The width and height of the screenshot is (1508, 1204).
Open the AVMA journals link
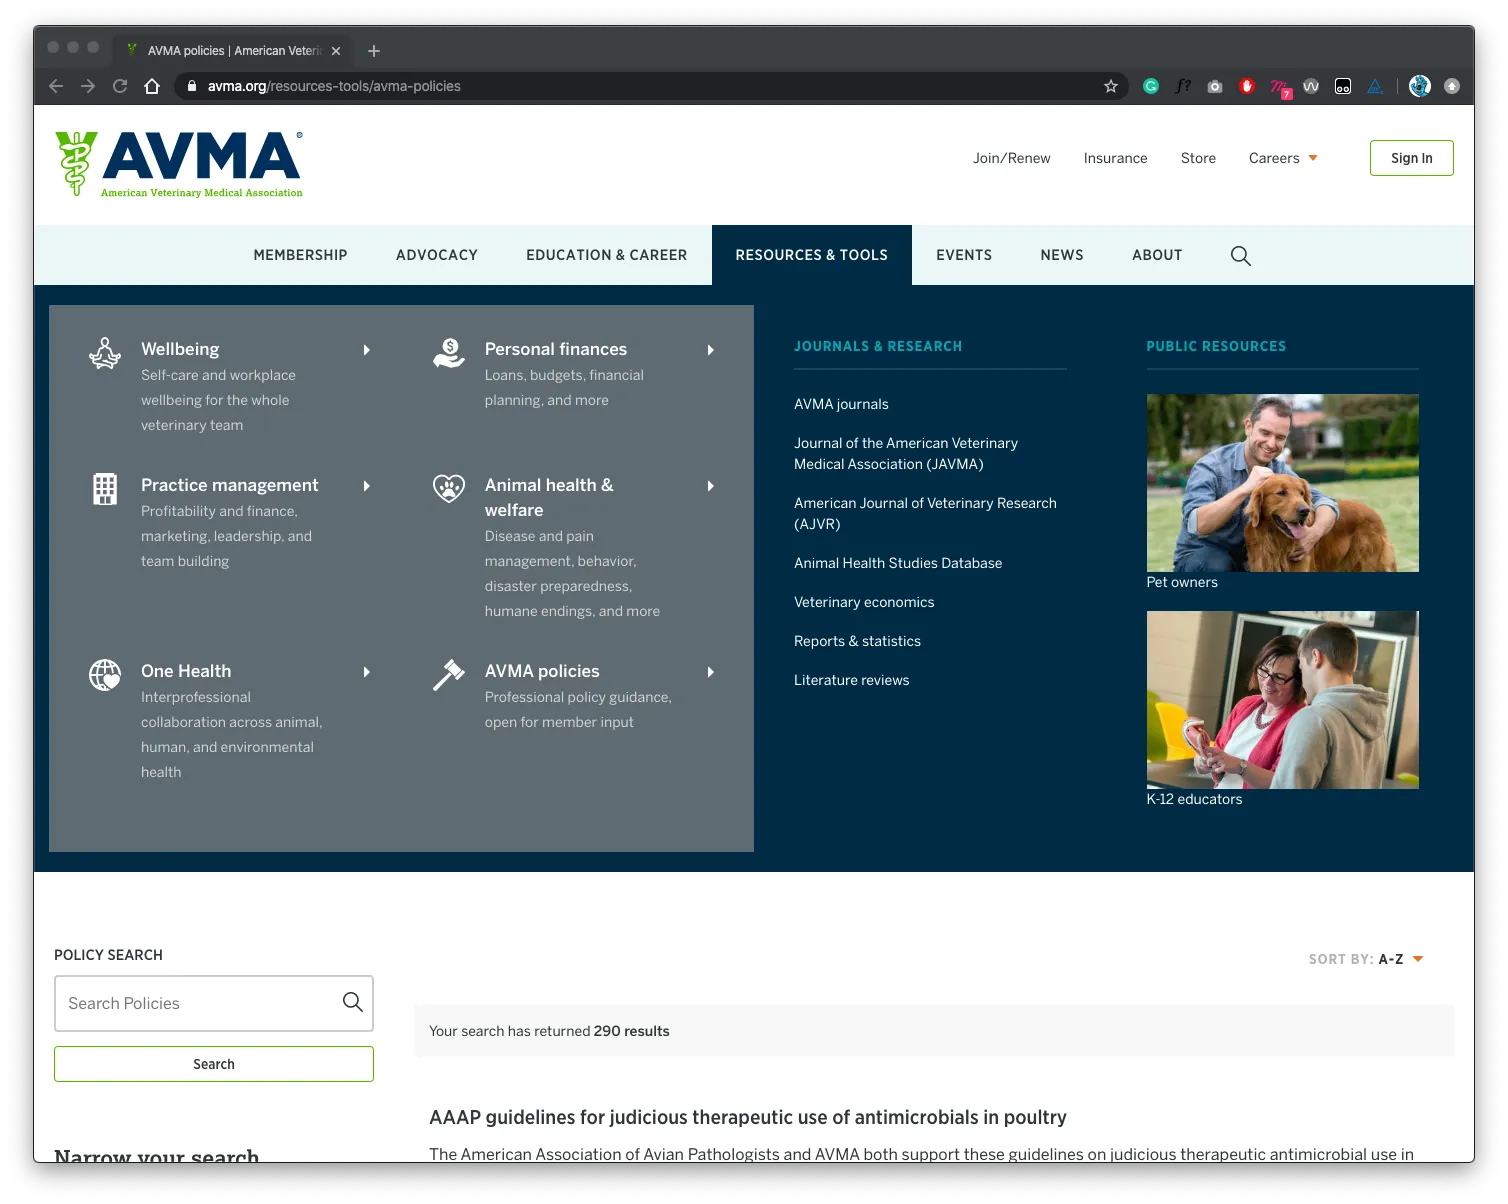pyautogui.click(x=841, y=404)
